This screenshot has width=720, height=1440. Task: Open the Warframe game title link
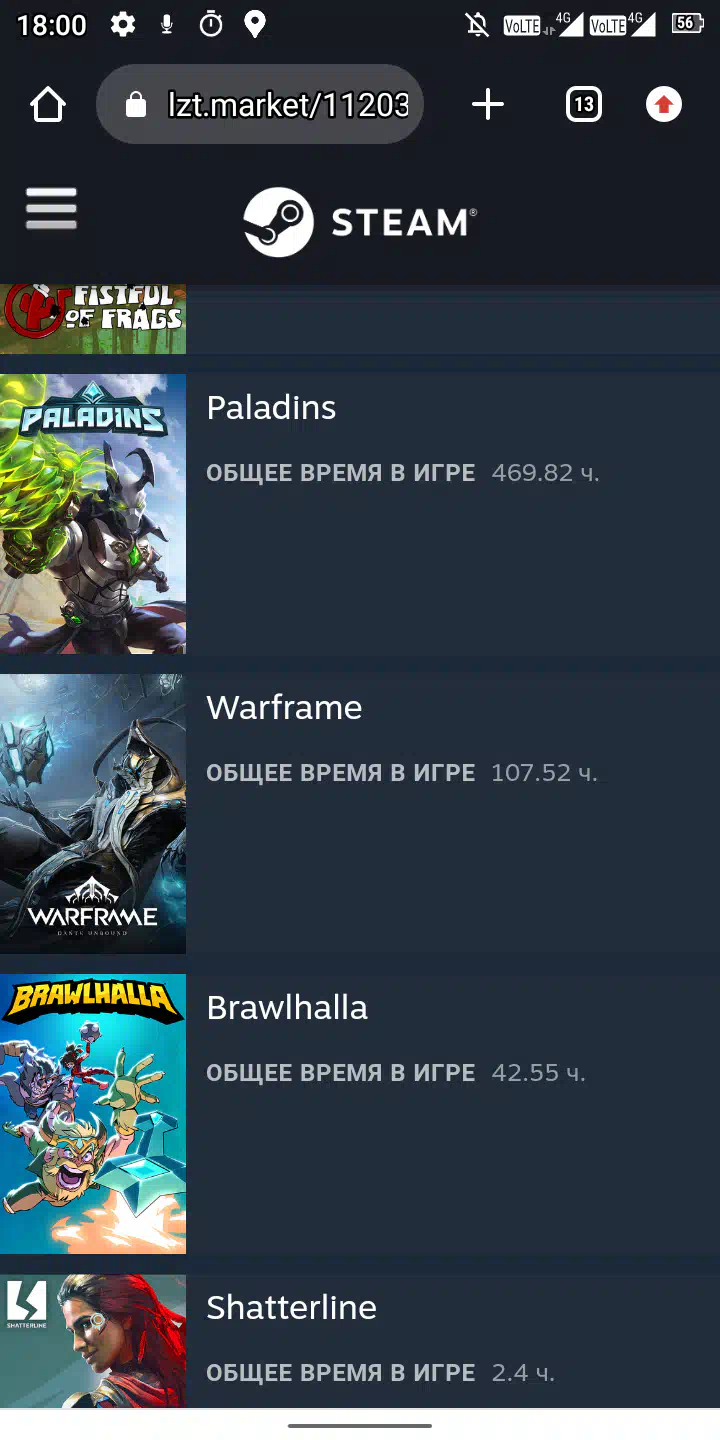[284, 707]
